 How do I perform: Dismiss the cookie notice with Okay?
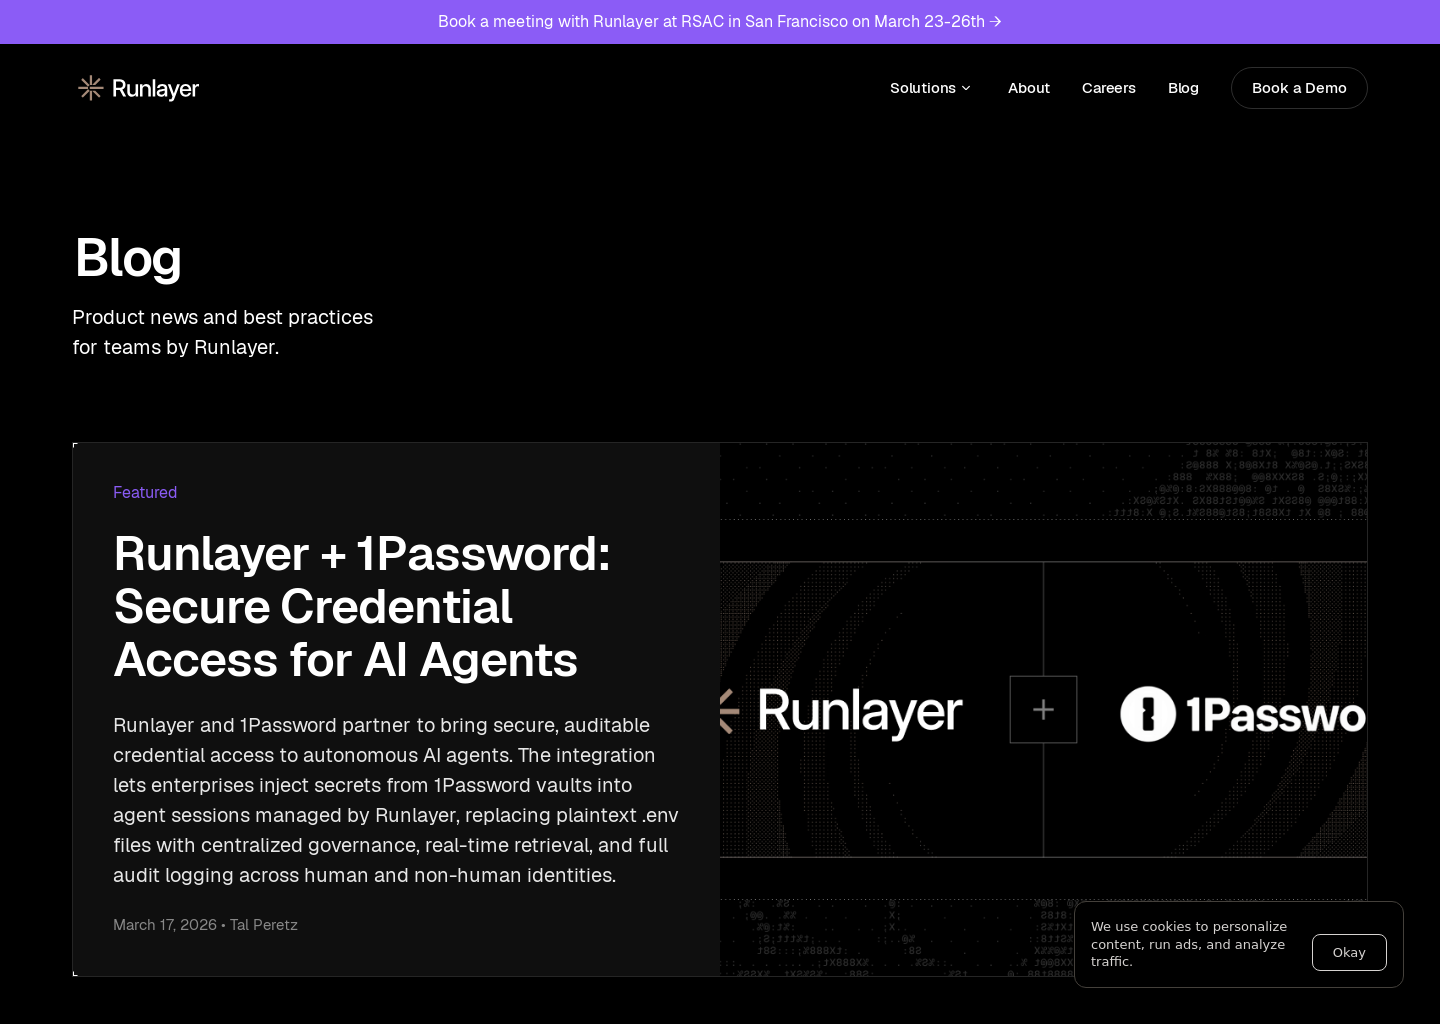click(x=1348, y=952)
